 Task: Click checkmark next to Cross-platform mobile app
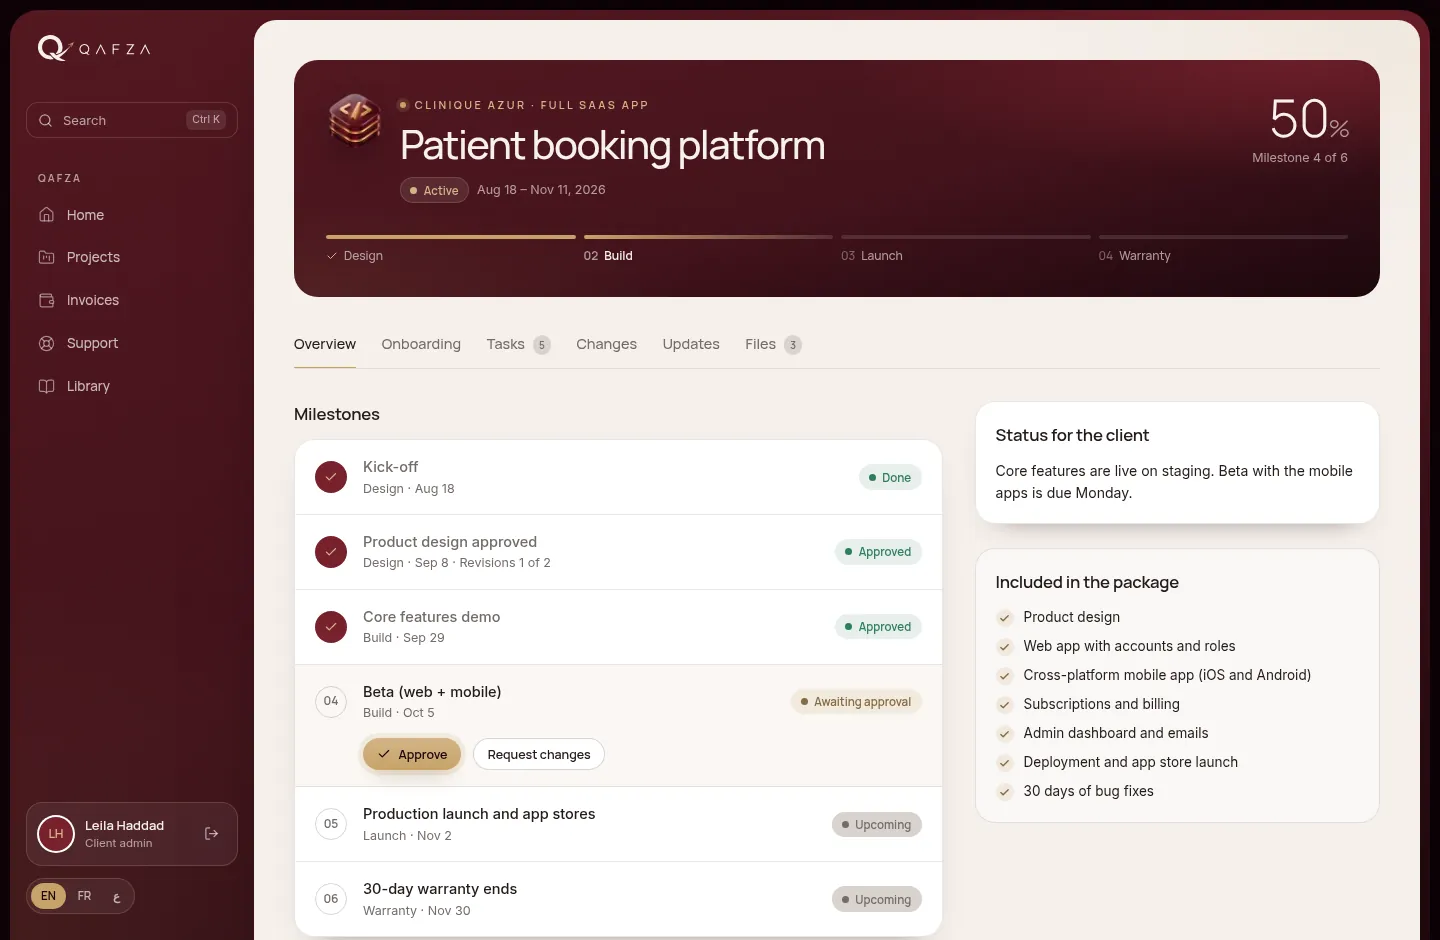pos(1005,676)
